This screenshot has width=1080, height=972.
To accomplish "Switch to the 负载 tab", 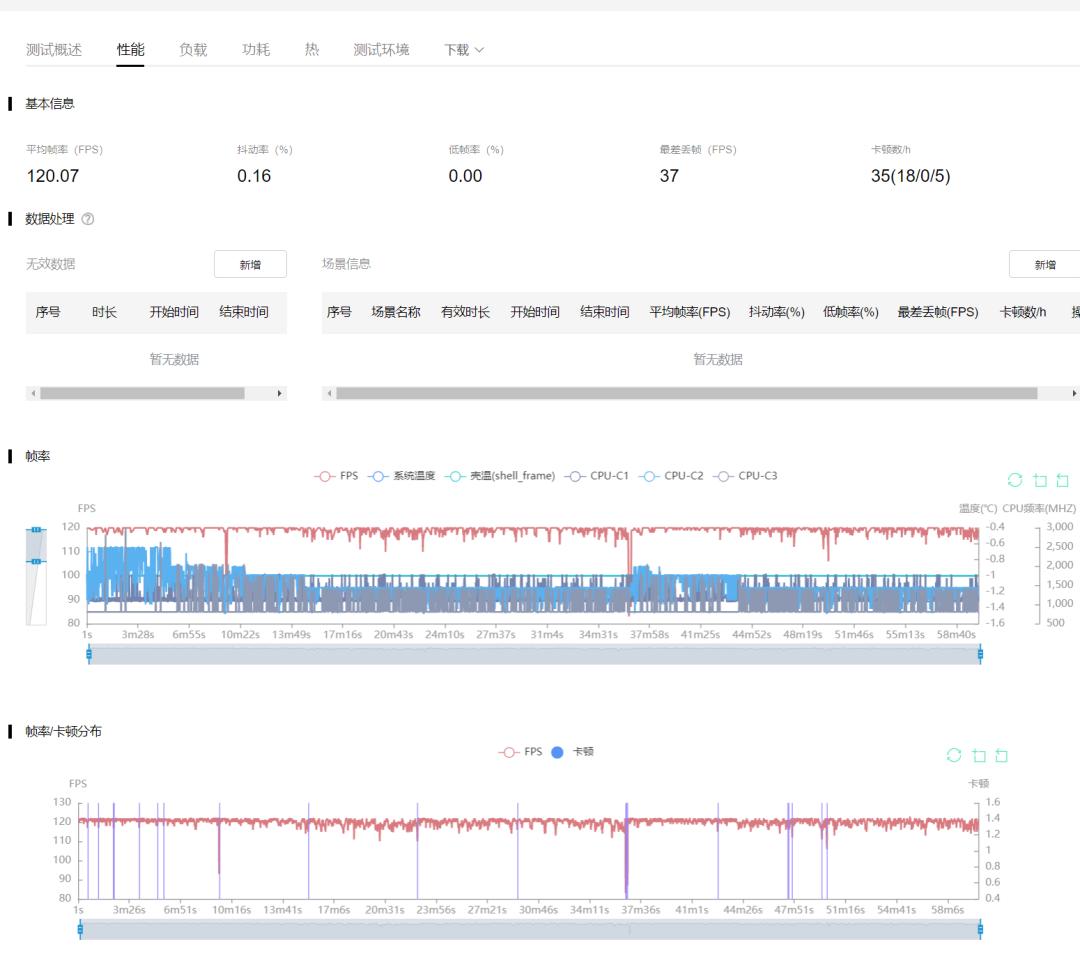I will click(193, 50).
